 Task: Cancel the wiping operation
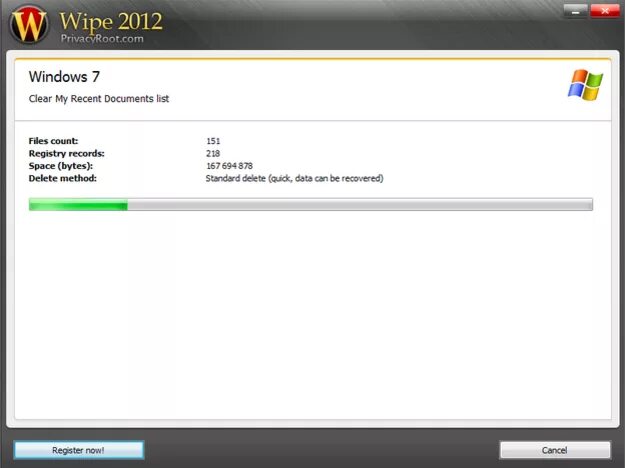click(x=555, y=450)
